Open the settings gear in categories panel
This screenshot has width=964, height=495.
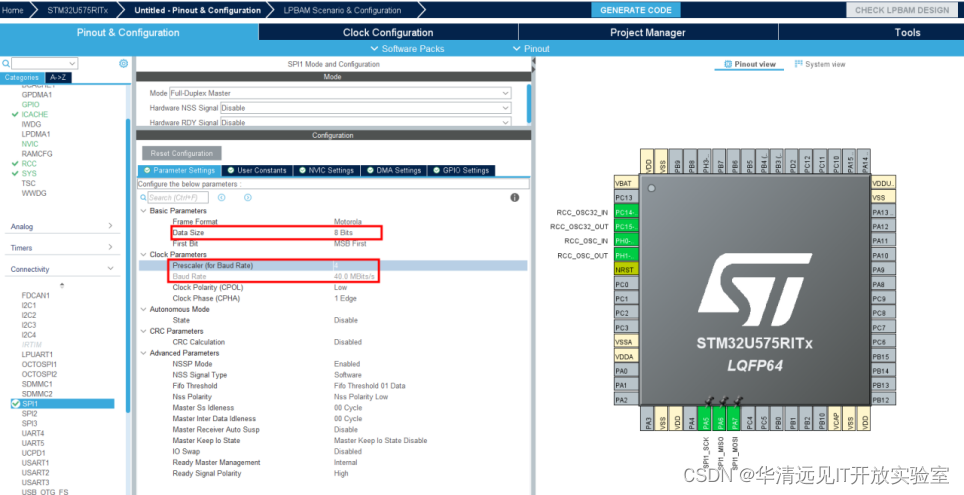(x=123, y=63)
